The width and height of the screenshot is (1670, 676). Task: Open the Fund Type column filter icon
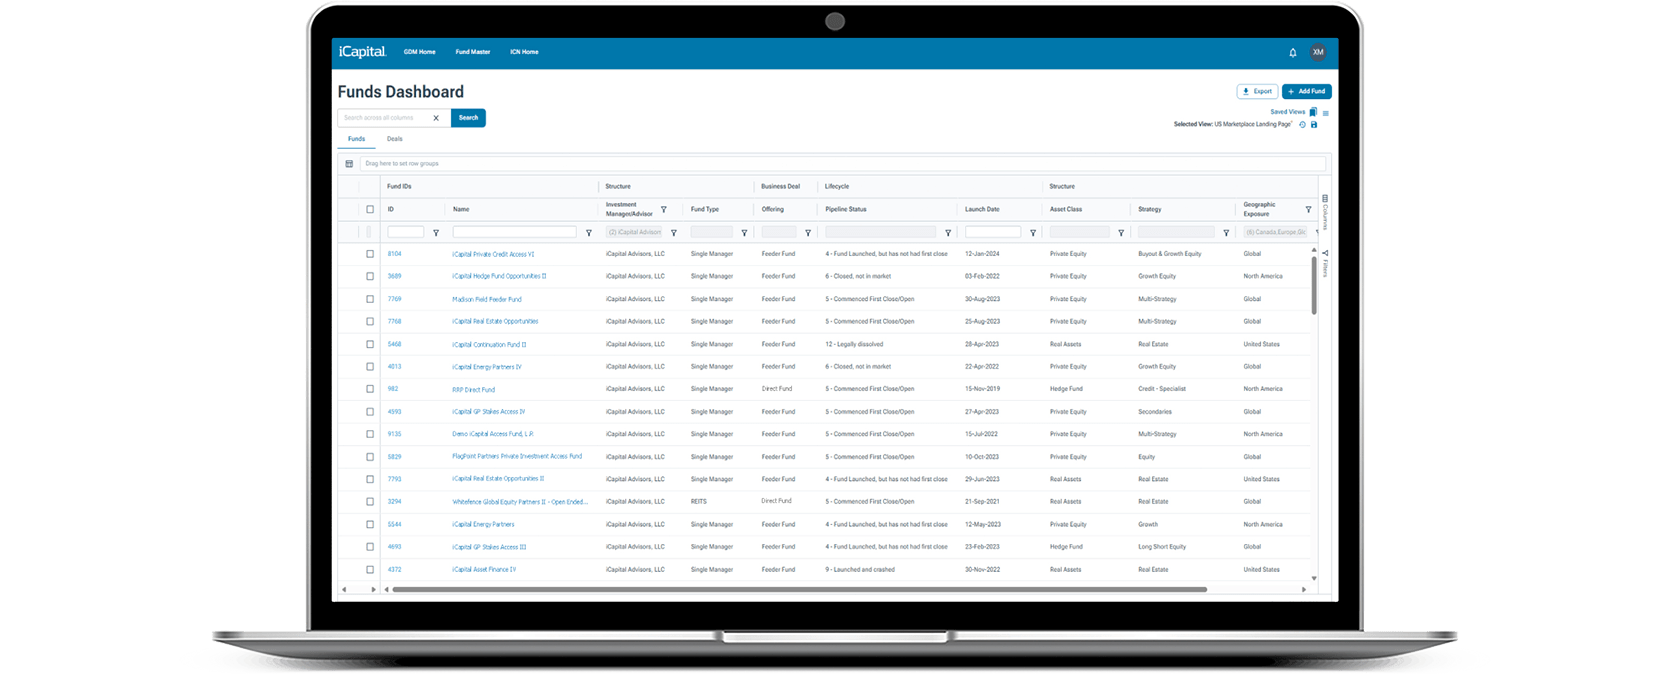pyautogui.click(x=744, y=233)
